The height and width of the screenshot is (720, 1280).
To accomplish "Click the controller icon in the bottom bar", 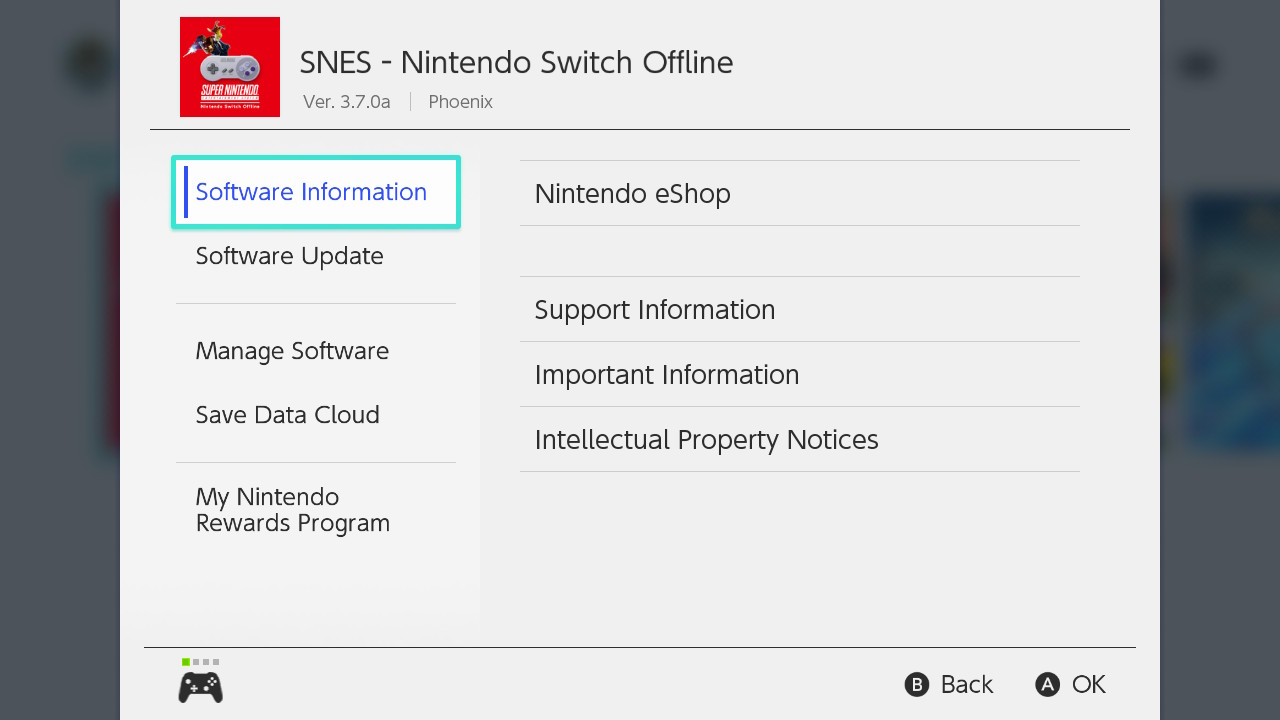I will point(200,687).
